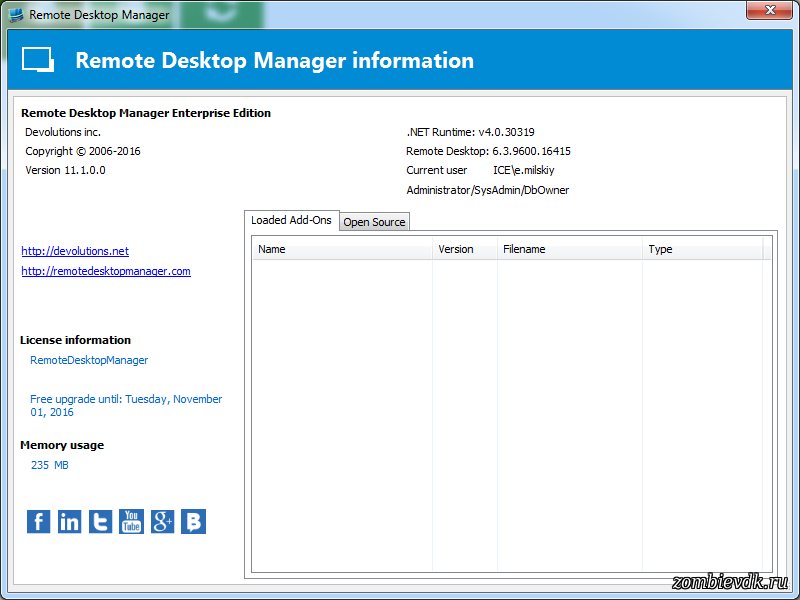Click the Devolutions inc. company name
This screenshot has width=800, height=600.
[x=63, y=132]
